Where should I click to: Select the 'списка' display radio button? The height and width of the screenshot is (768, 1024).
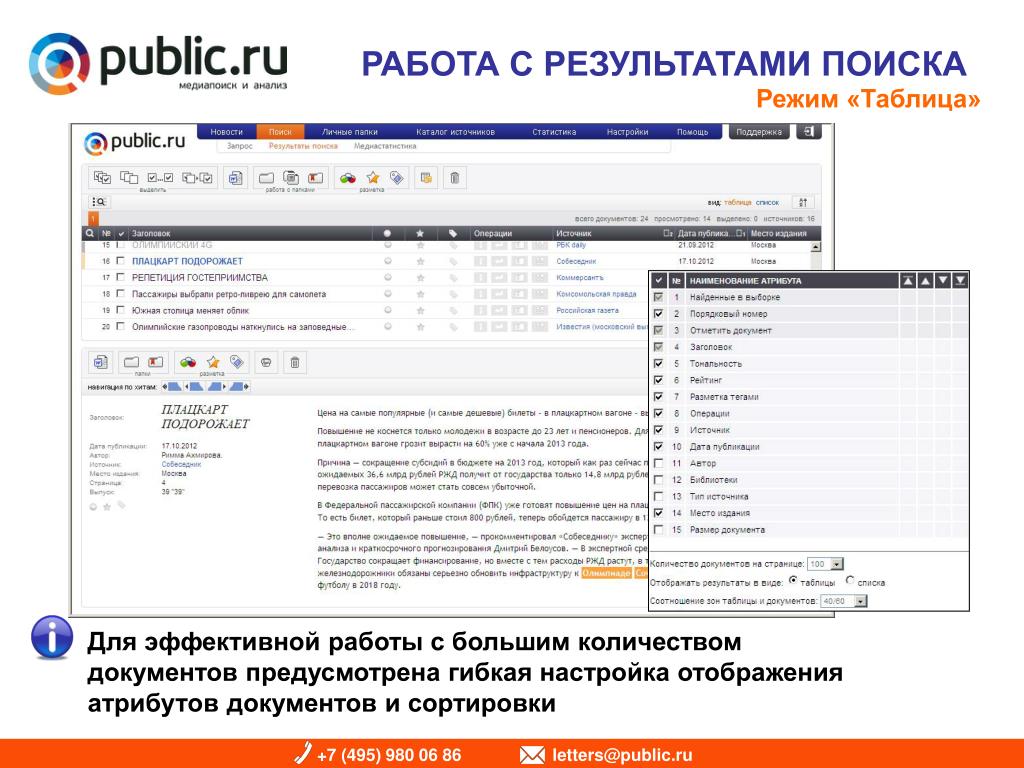tap(850, 580)
